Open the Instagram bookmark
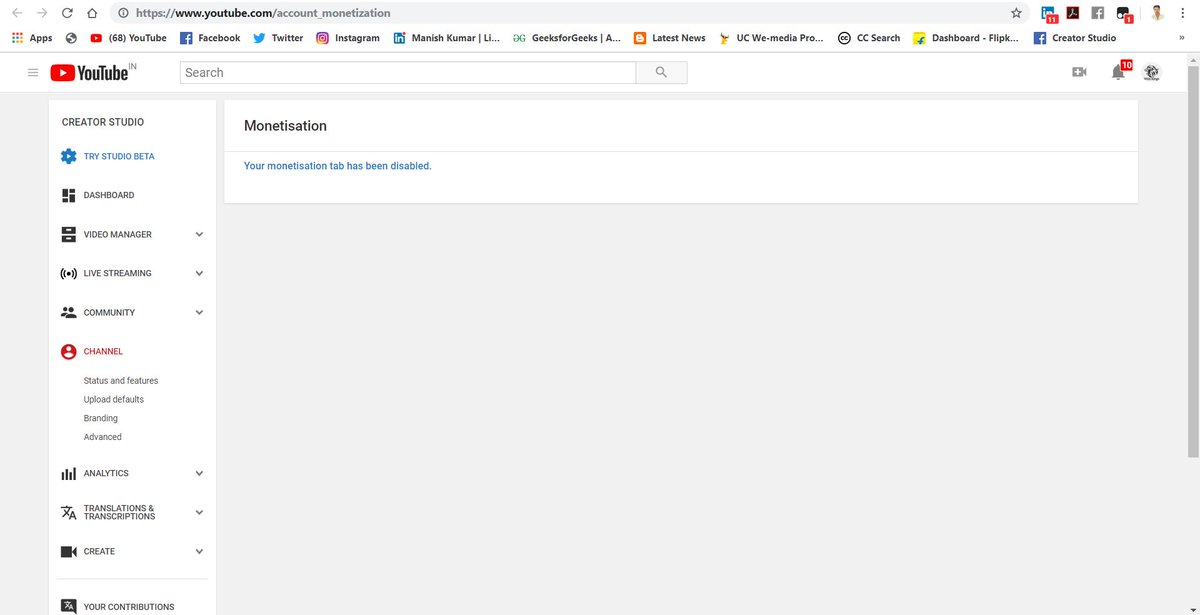This screenshot has width=1200, height=615. tap(348, 38)
